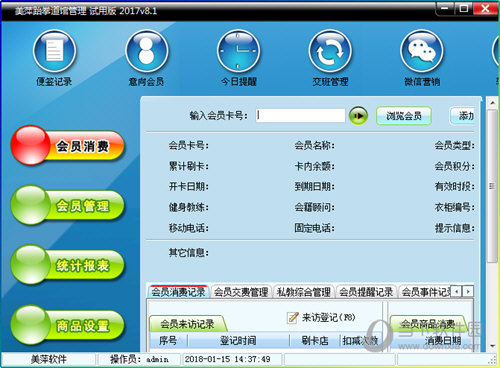
Task: Switch to the 会员提醒记录 tab
Action: tap(366, 292)
